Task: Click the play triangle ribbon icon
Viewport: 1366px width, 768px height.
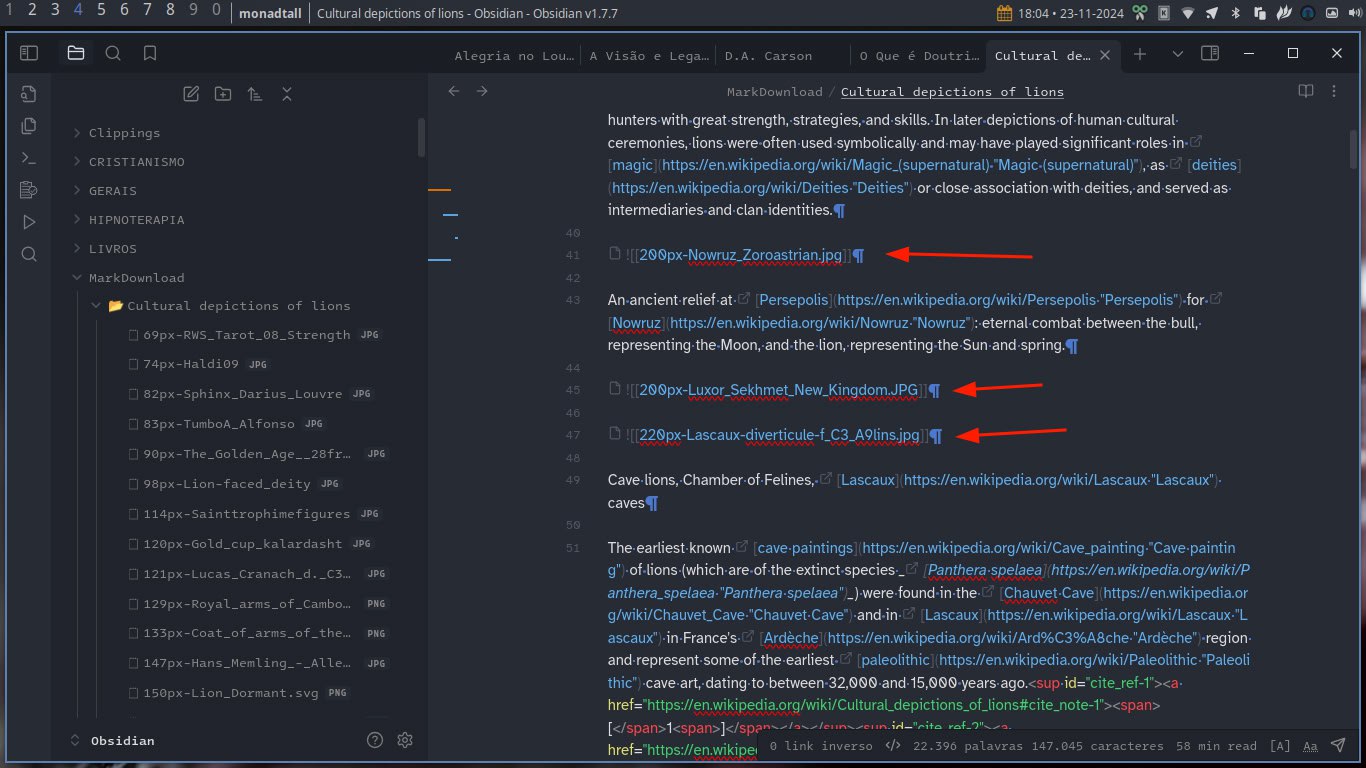Action: click(x=28, y=222)
